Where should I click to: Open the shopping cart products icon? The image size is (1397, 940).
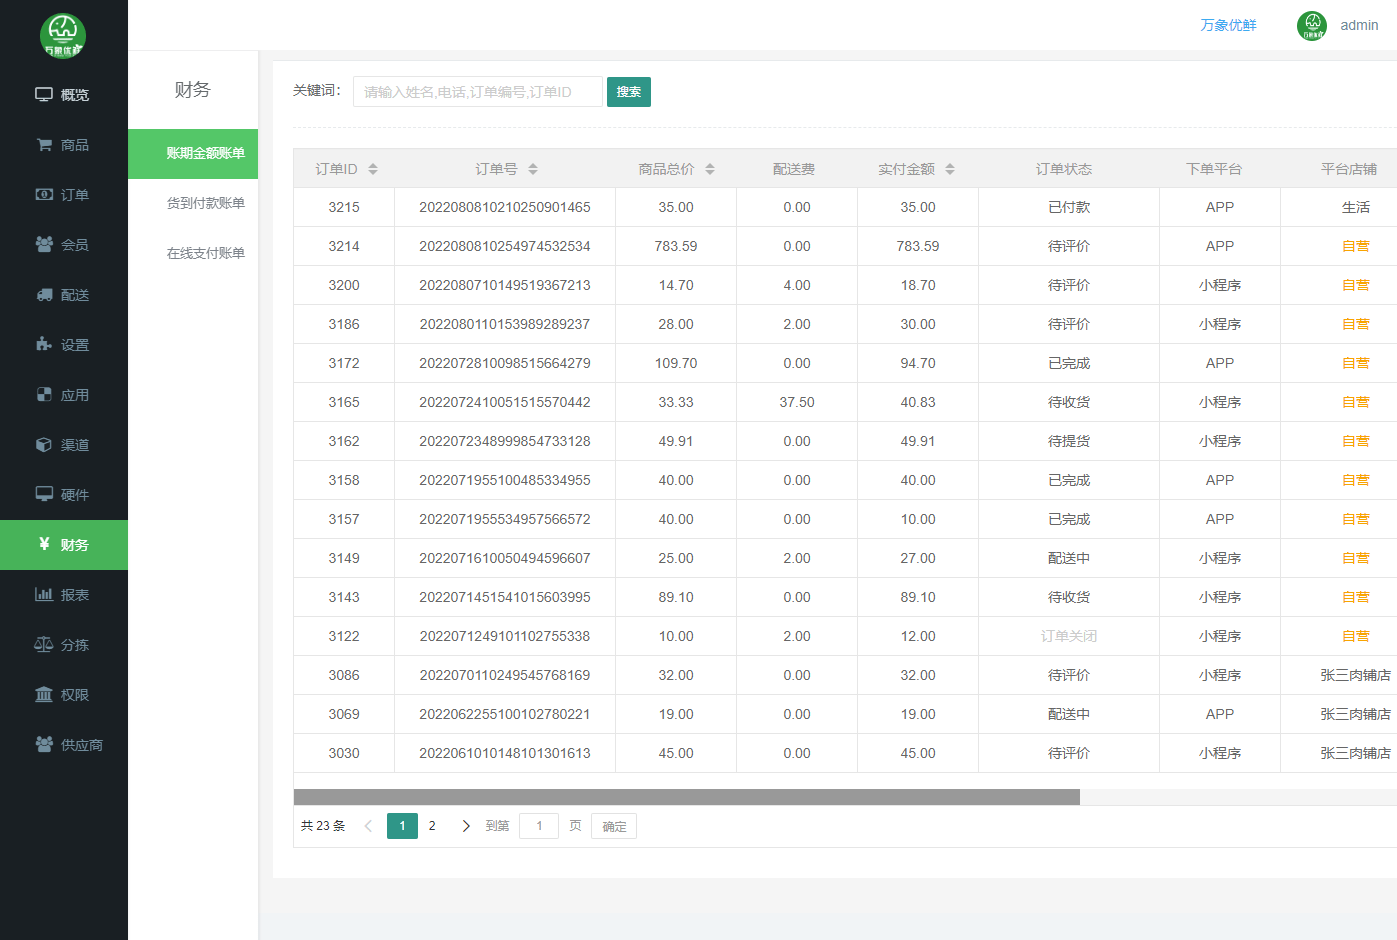(x=44, y=145)
